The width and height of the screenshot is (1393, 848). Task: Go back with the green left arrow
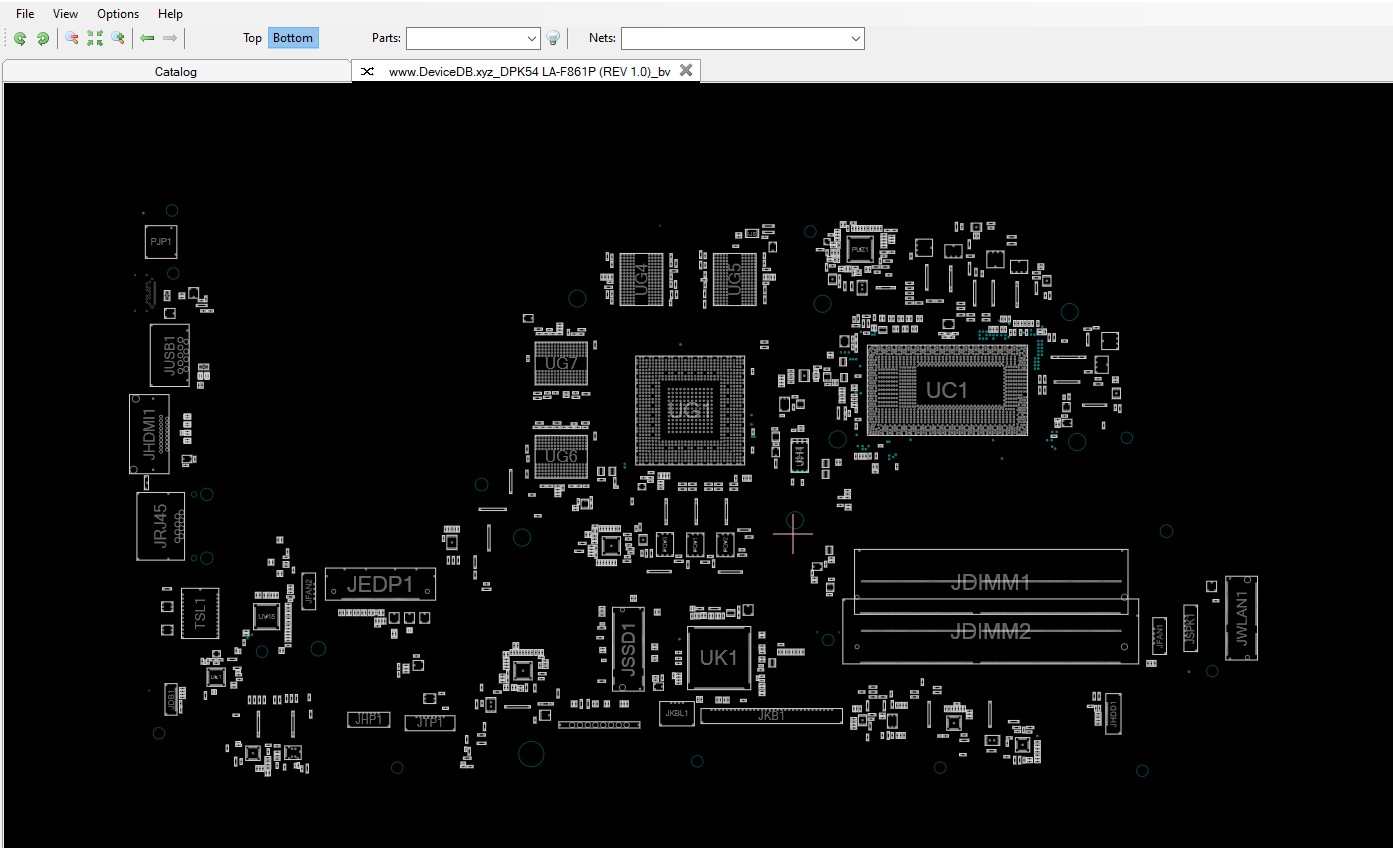point(147,39)
